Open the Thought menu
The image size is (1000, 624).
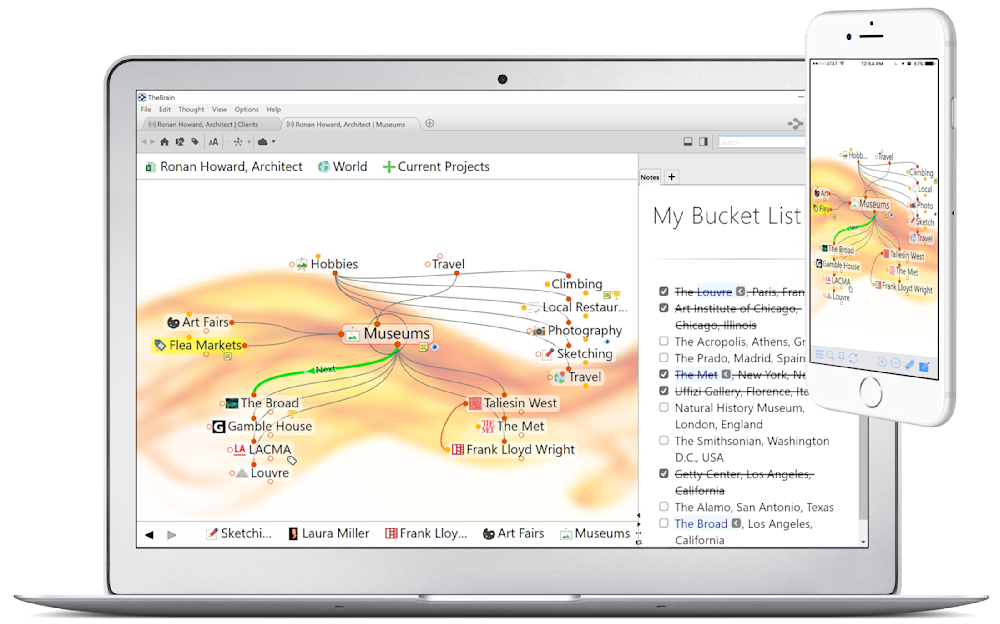click(x=191, y=109)
